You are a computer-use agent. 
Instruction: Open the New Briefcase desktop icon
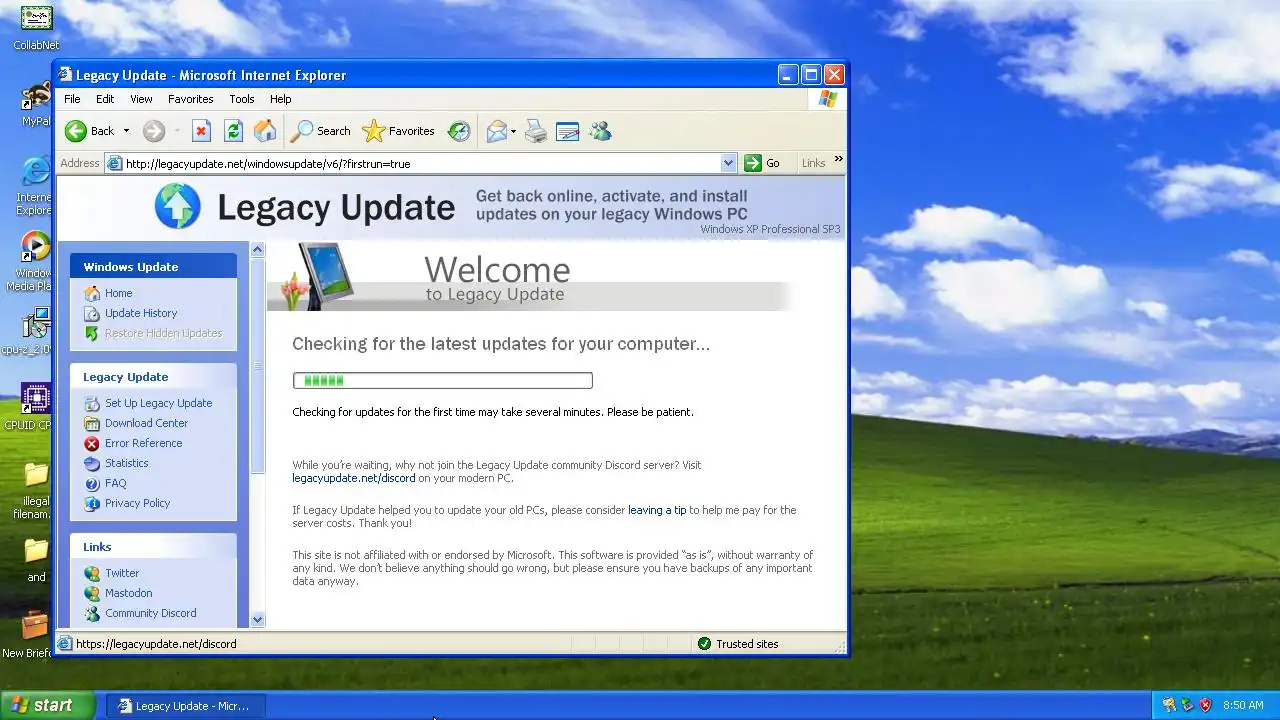pos(32,634)
